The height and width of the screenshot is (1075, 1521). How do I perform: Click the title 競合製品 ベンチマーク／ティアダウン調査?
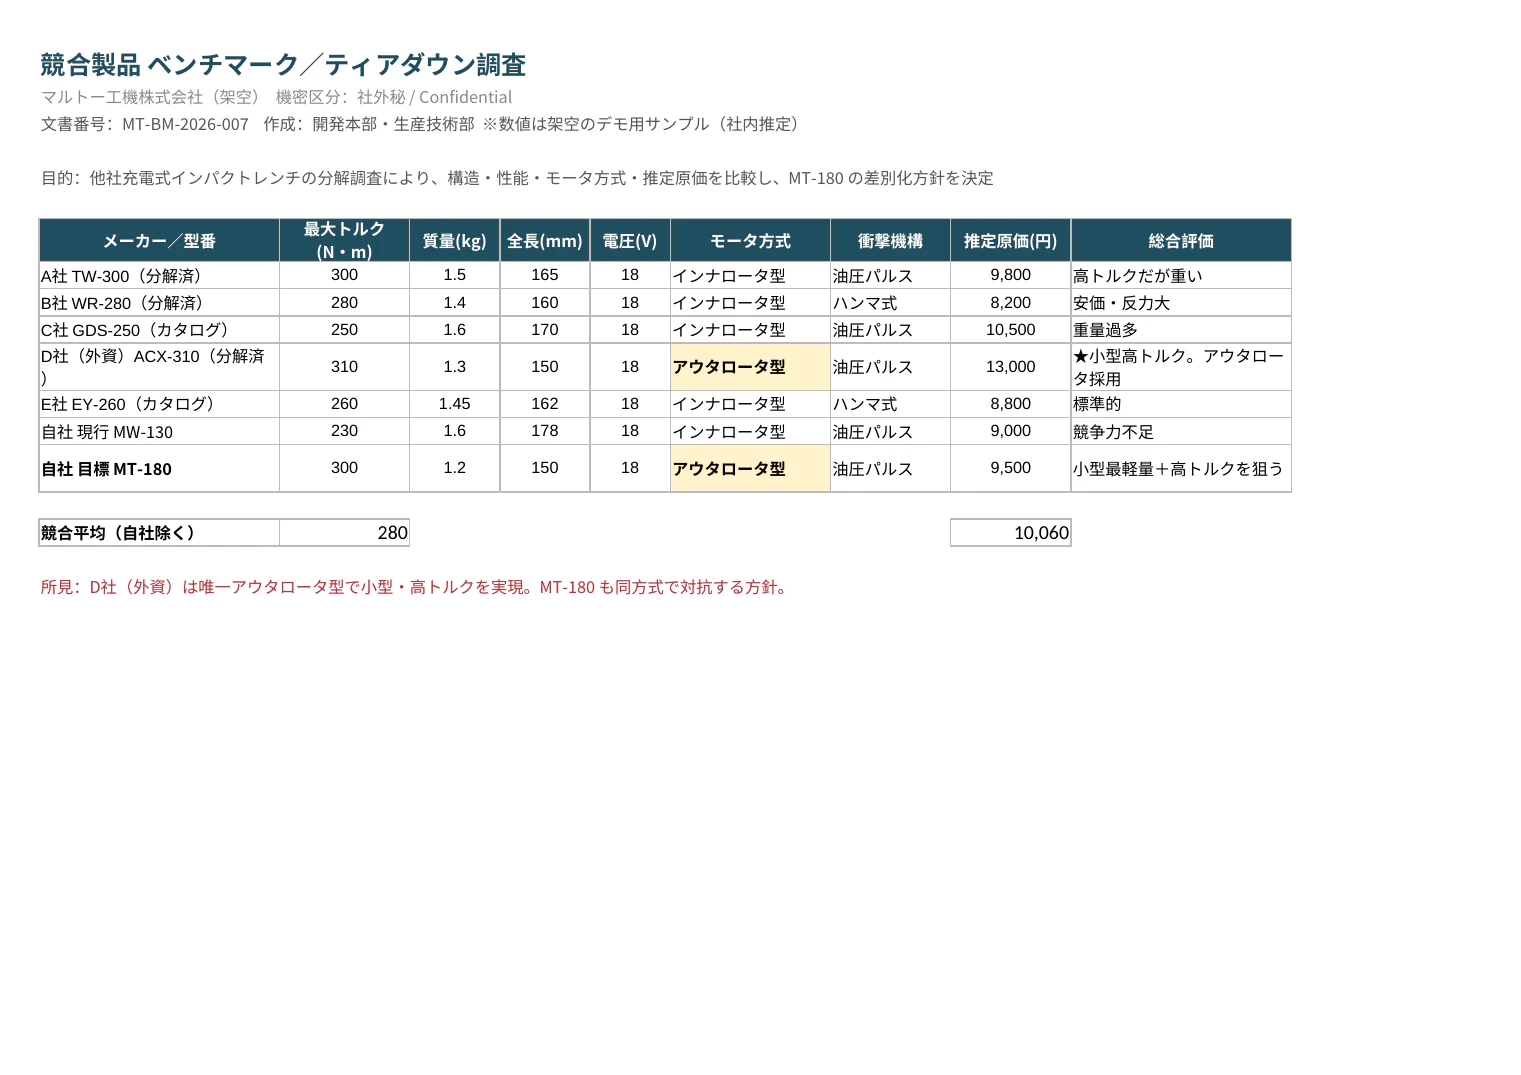[283, 65]
